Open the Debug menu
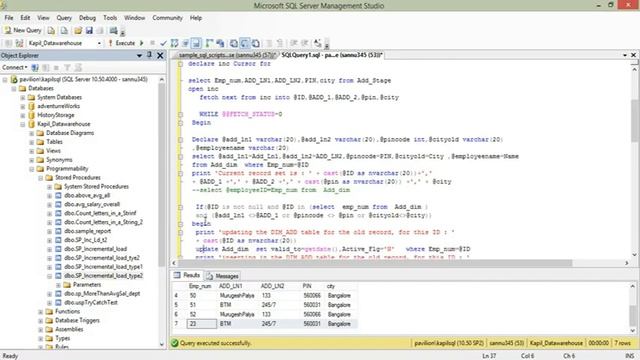 87,18
